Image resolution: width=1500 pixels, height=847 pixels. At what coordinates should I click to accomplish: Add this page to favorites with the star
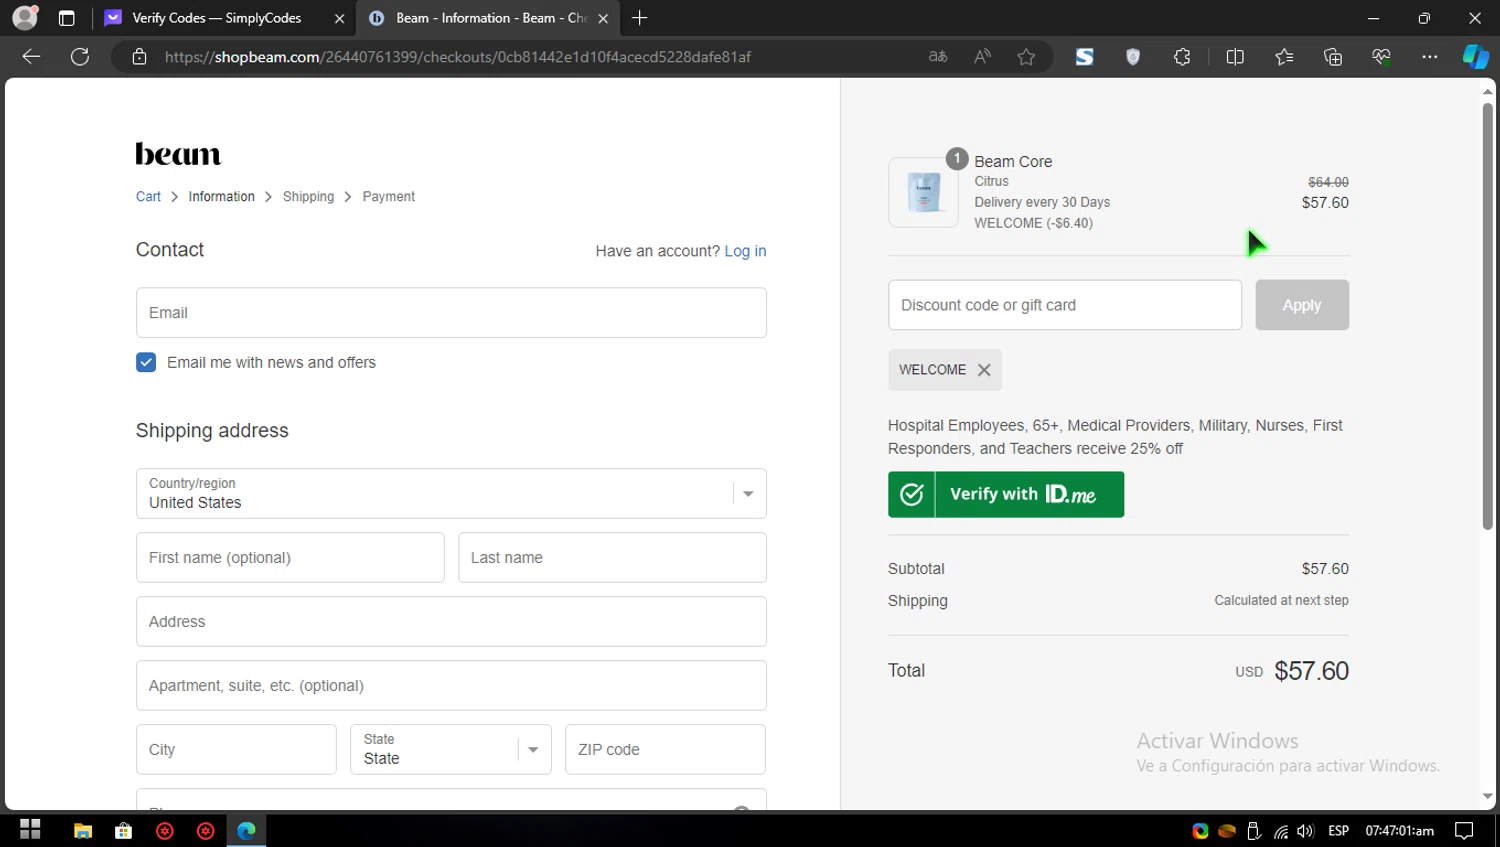1026,57
